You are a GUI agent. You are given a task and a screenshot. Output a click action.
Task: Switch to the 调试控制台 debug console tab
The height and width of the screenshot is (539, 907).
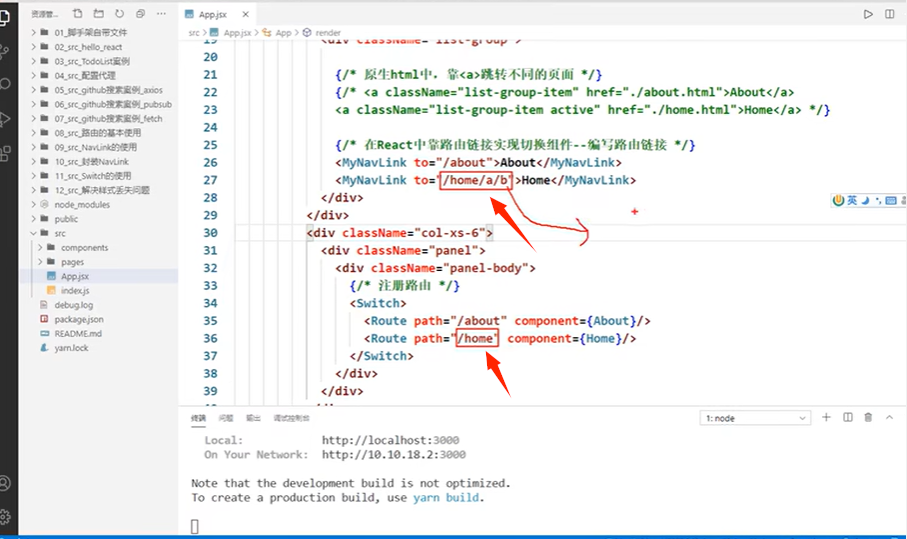pyautogui.click(x=292, y=418)
